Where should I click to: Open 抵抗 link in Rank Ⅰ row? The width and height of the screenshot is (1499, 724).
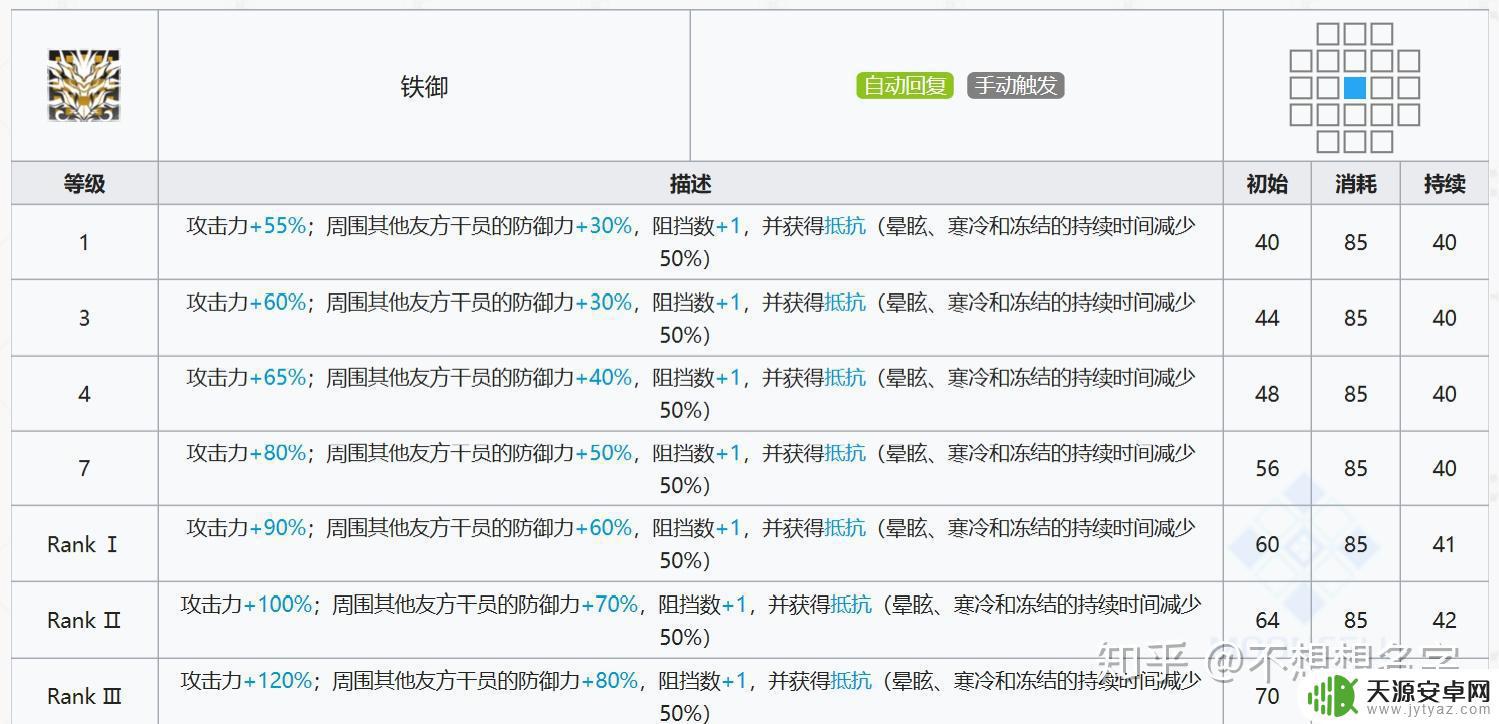pos(845,528)
